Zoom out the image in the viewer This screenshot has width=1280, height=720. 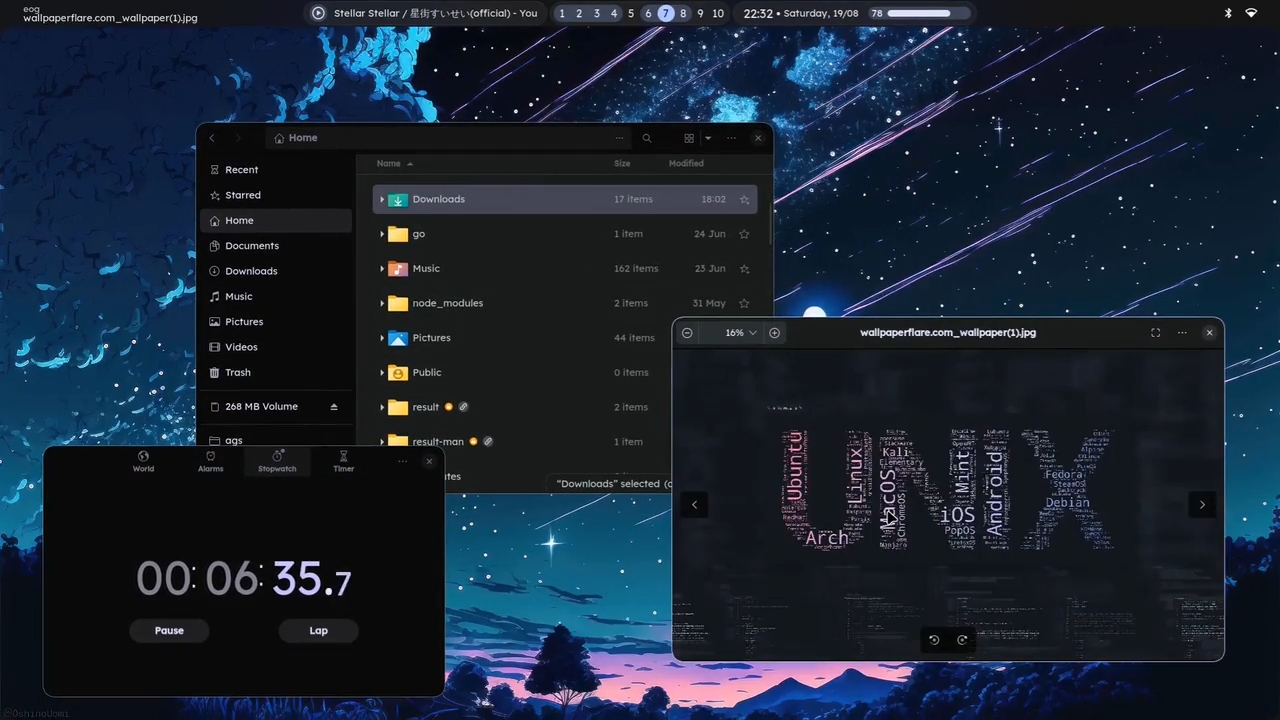[687, 333]
